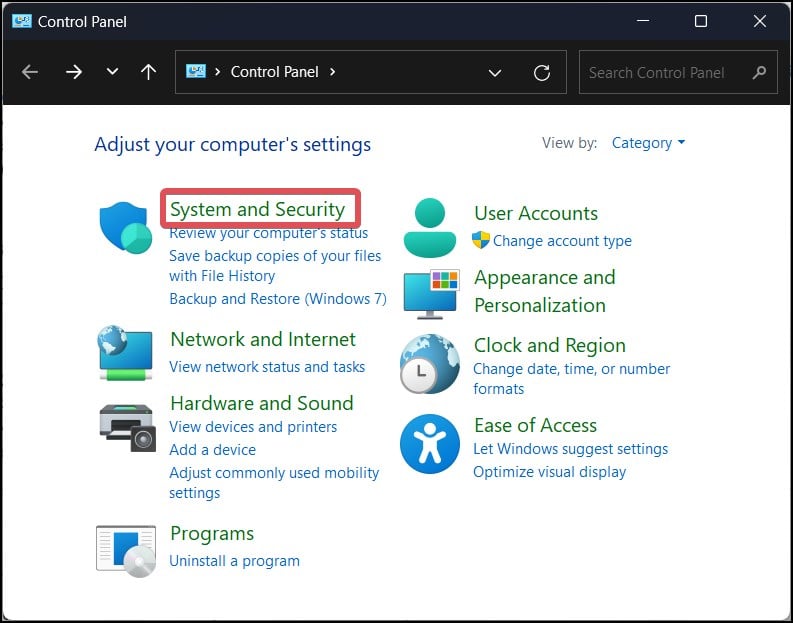Go up one folder level
The width and height of the screenshot is (793, 623).
tap(149, 72)
